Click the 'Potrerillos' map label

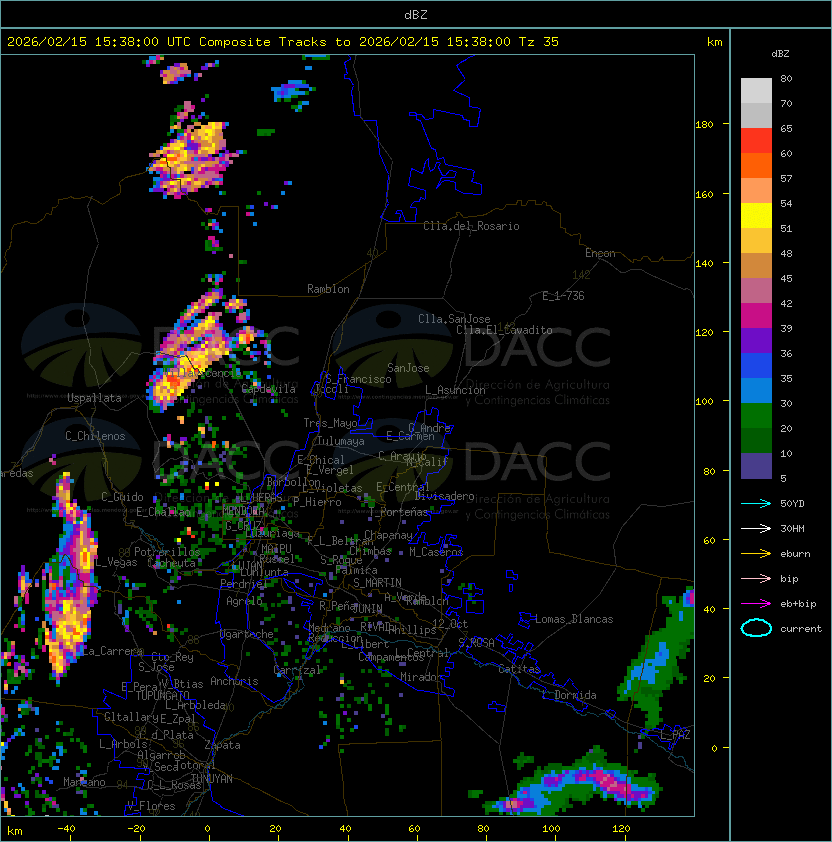point(167,552)
